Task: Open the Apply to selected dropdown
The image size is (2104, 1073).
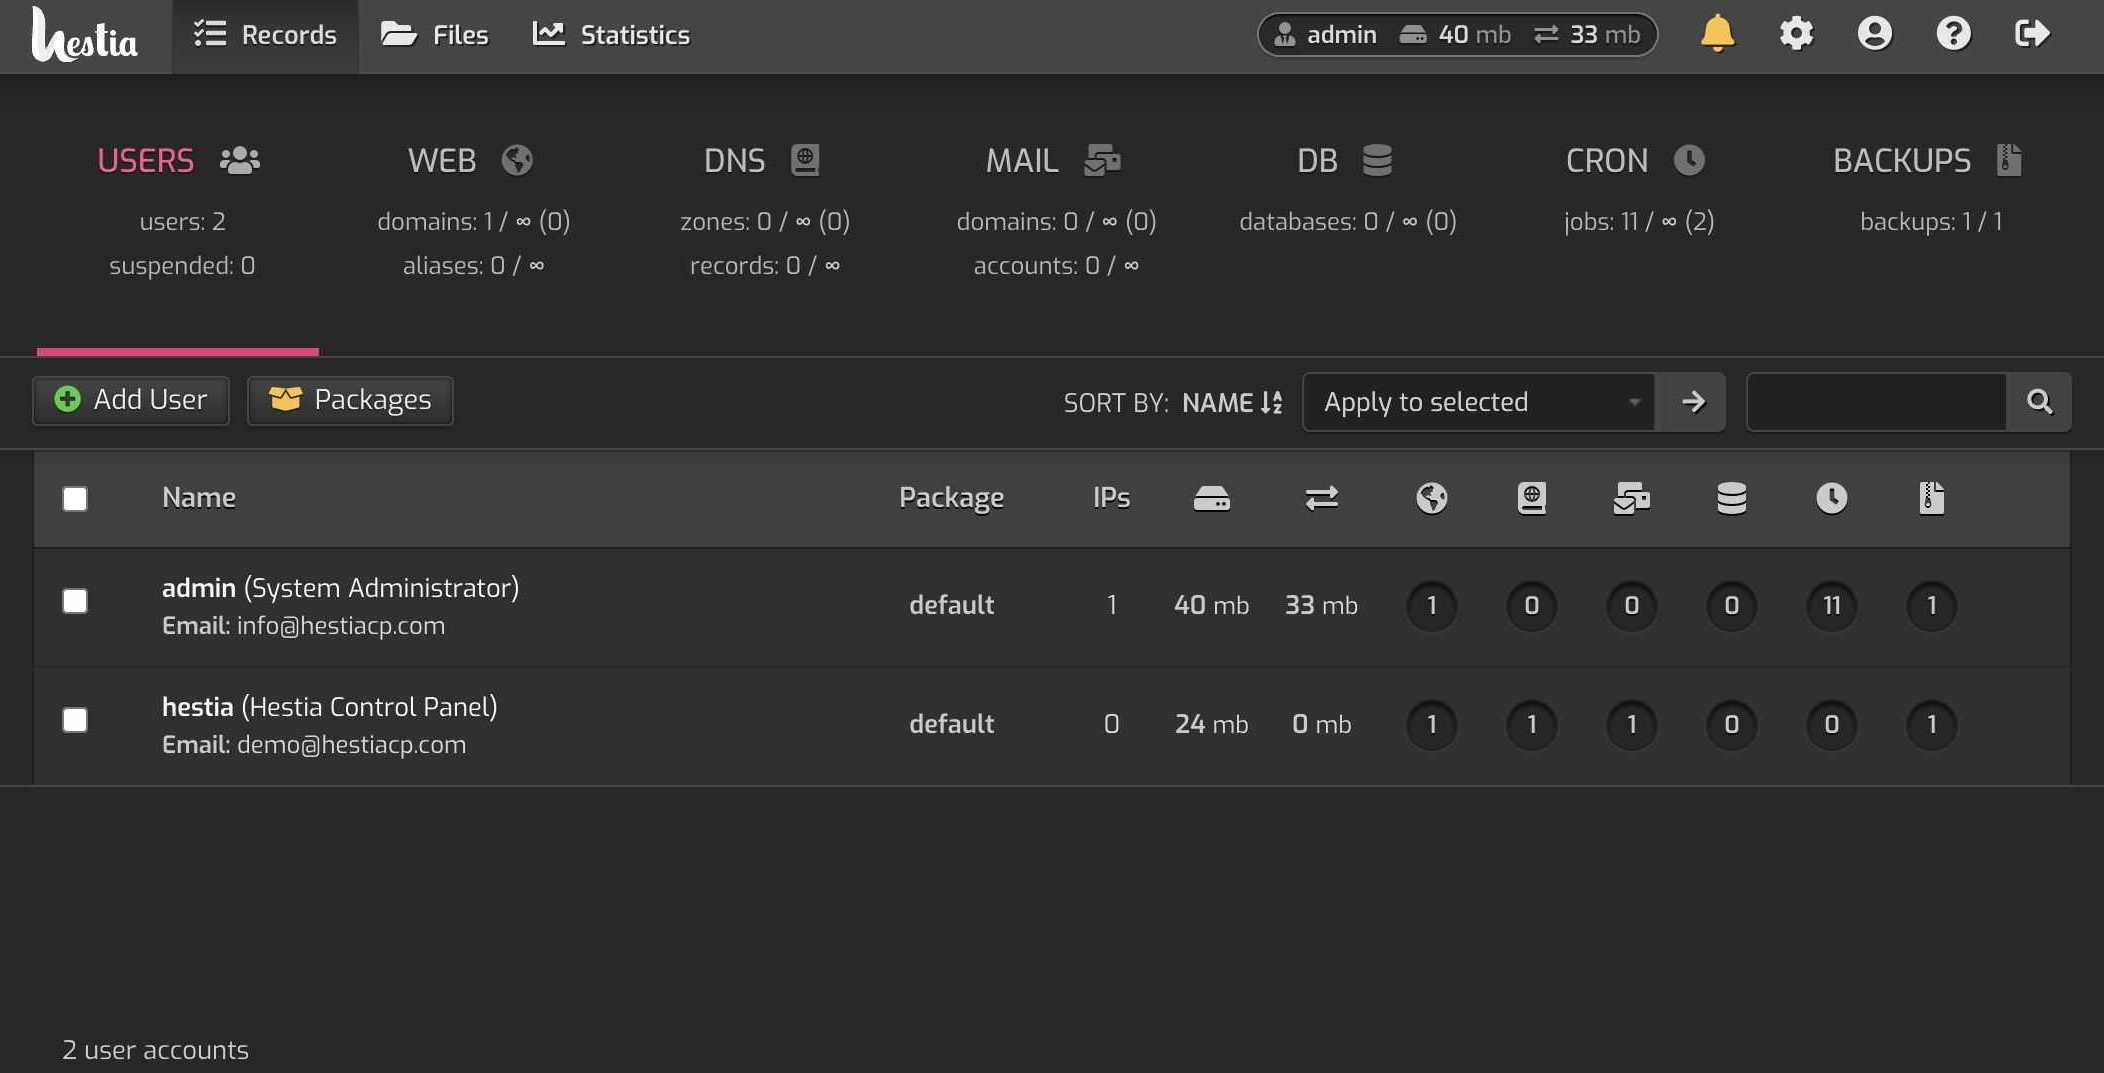Action: click(x=1479, y=402)
